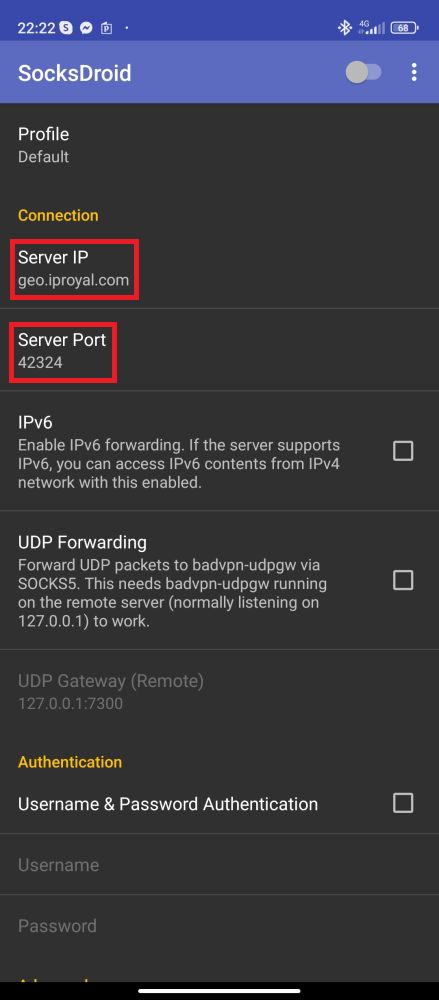Tap the Messenger notification icon
Viewport: 439px width, 1000px height.
point(86,28)
